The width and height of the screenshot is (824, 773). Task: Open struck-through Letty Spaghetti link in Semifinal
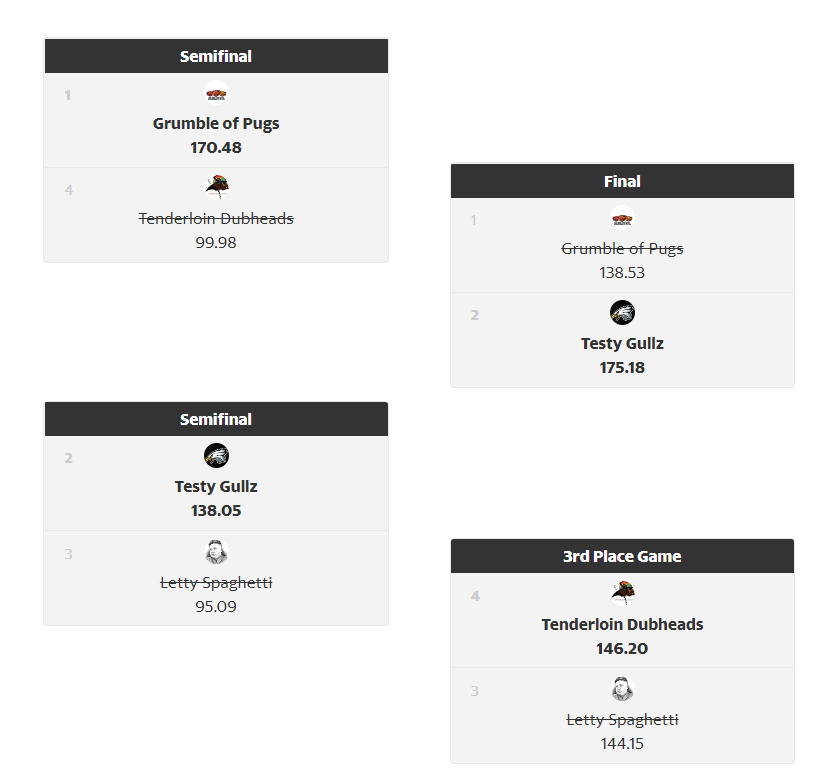coord(216,583)
